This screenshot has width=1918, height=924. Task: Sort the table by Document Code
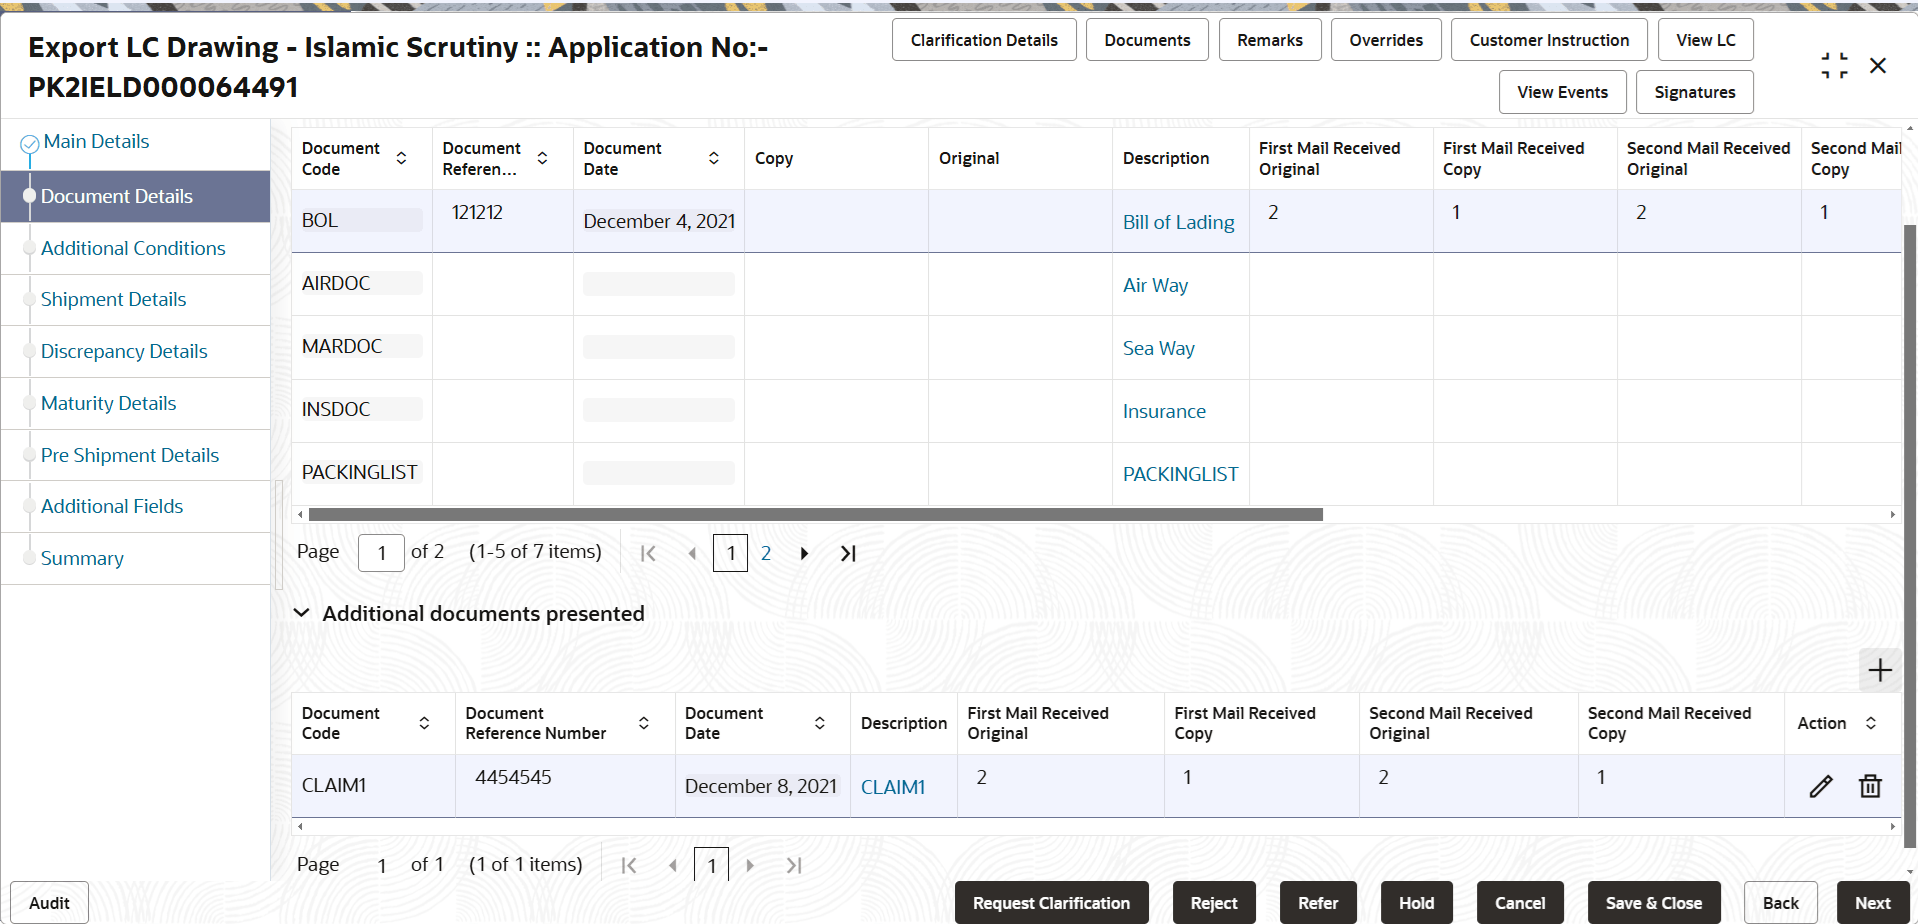(x=402, y=158)
